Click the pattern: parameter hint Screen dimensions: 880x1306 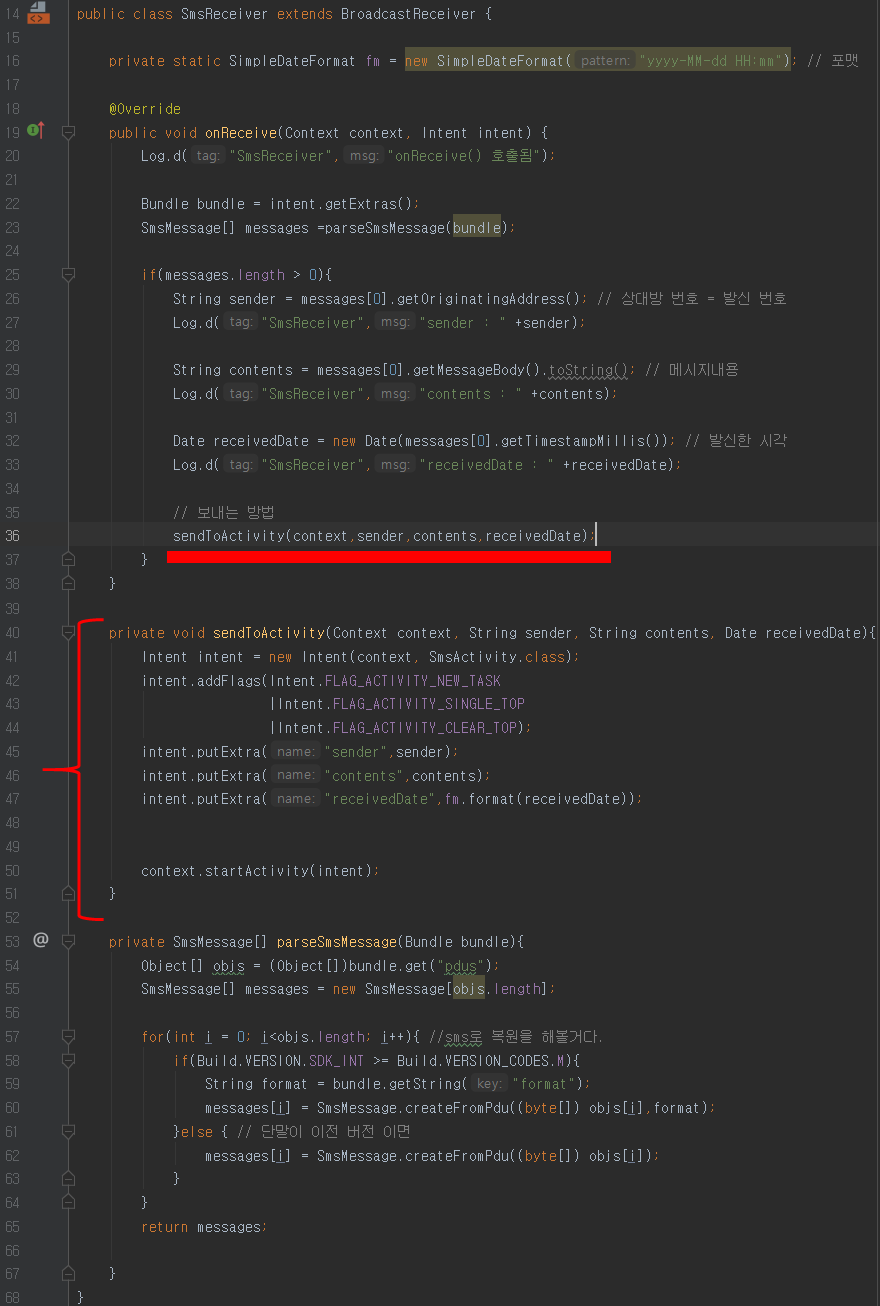coord(604,61)
